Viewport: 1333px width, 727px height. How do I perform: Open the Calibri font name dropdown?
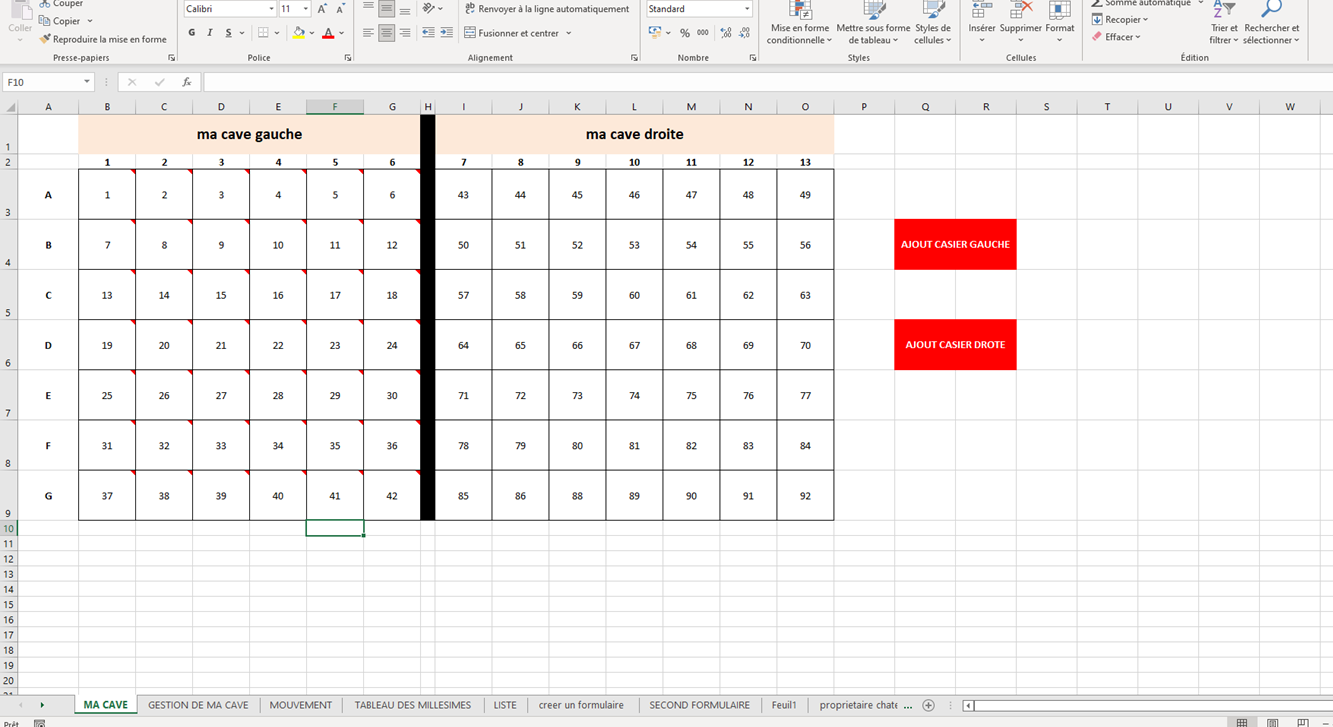coord(271,9)
